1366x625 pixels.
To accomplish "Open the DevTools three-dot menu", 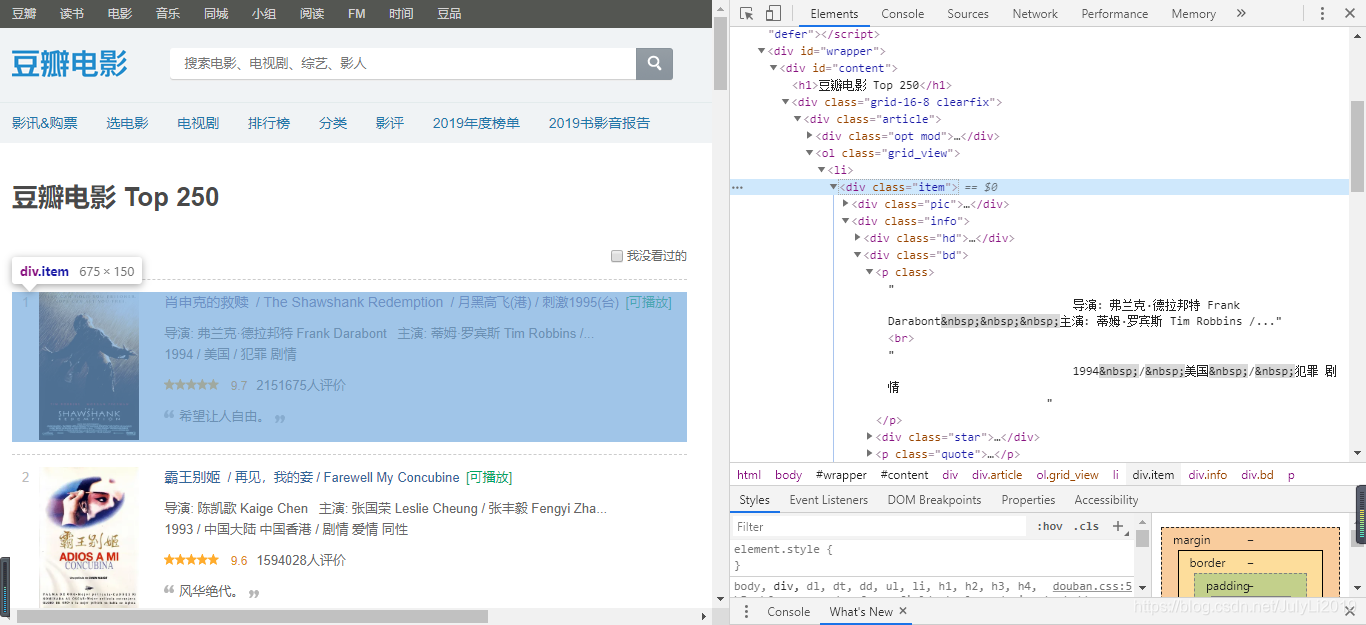I will pos(1322,14).
